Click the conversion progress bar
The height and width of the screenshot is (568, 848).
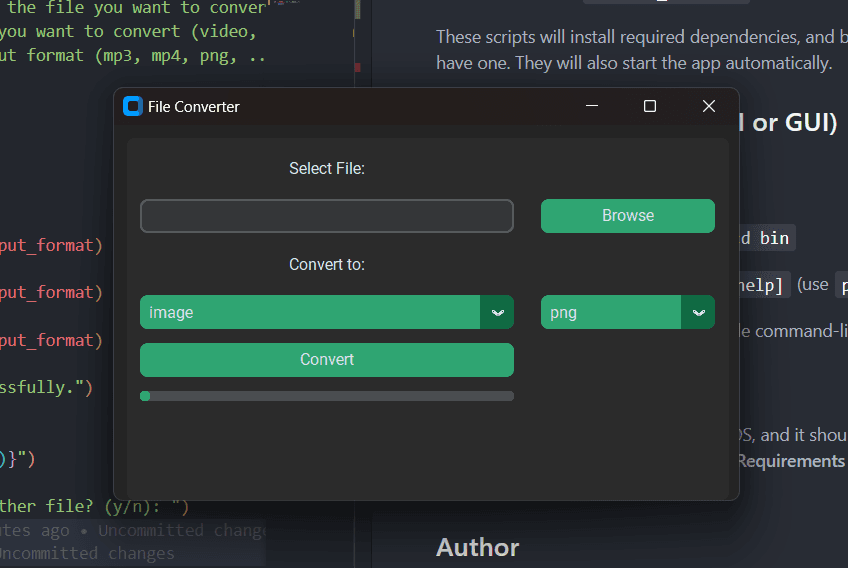click(x=326, y=396)
